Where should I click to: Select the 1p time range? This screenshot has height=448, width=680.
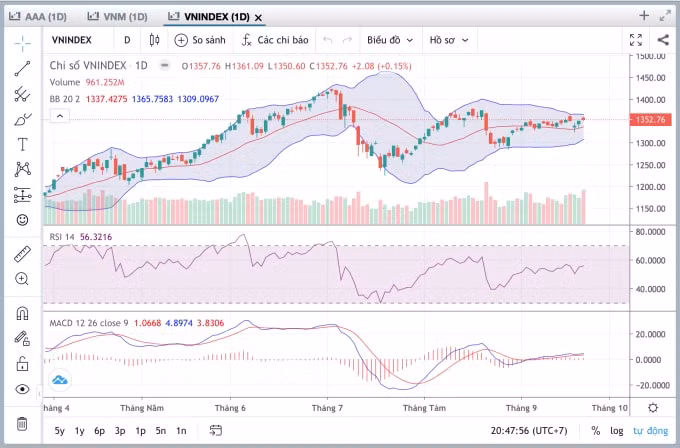pyautogui.click(x=140, y=431)
